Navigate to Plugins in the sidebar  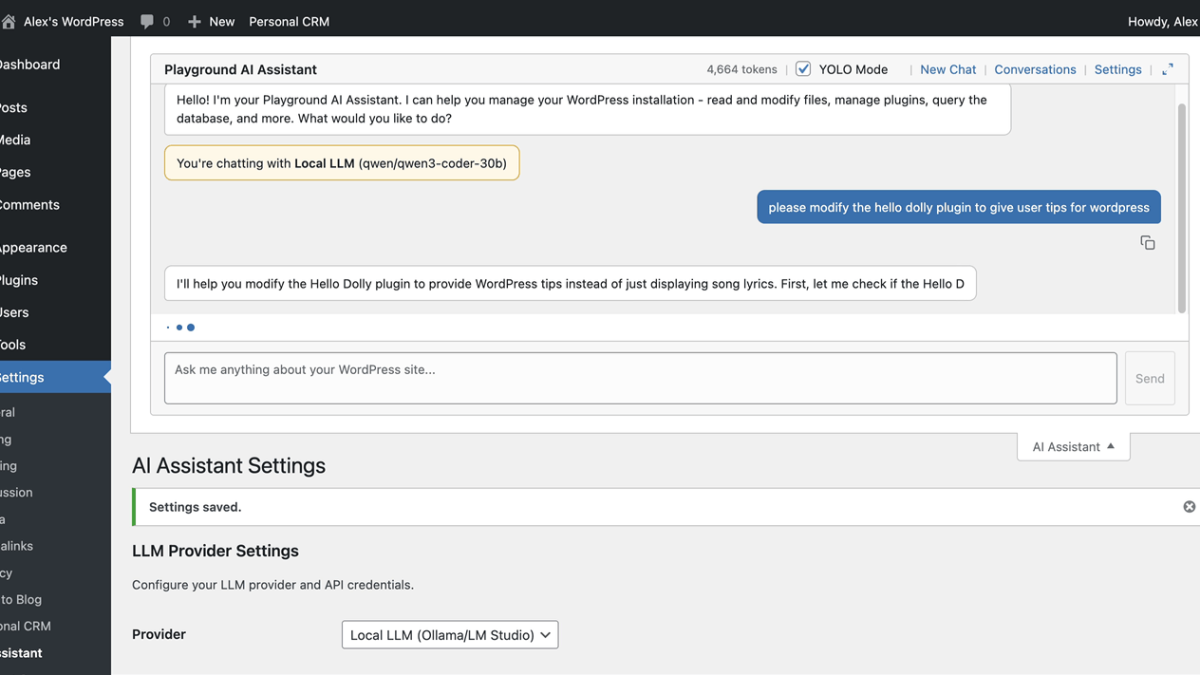tap(20, 279)
